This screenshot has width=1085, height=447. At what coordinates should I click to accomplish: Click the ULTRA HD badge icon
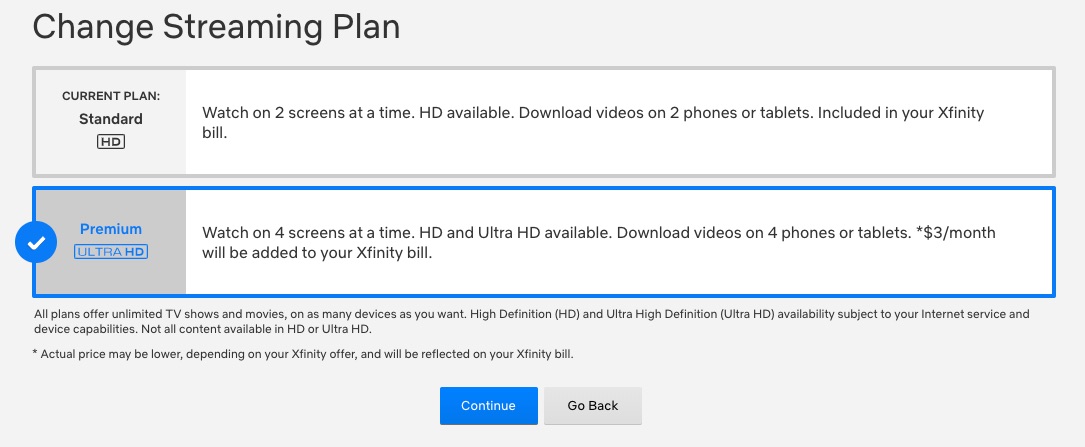(111, 252)
